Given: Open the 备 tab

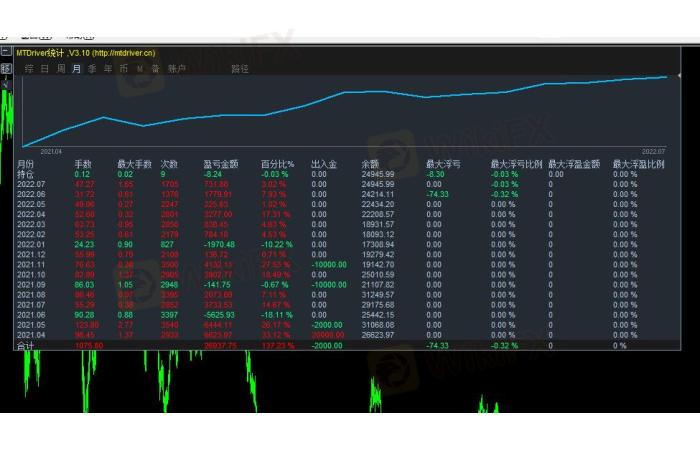Looking at the screenshot, I should 155,69.
